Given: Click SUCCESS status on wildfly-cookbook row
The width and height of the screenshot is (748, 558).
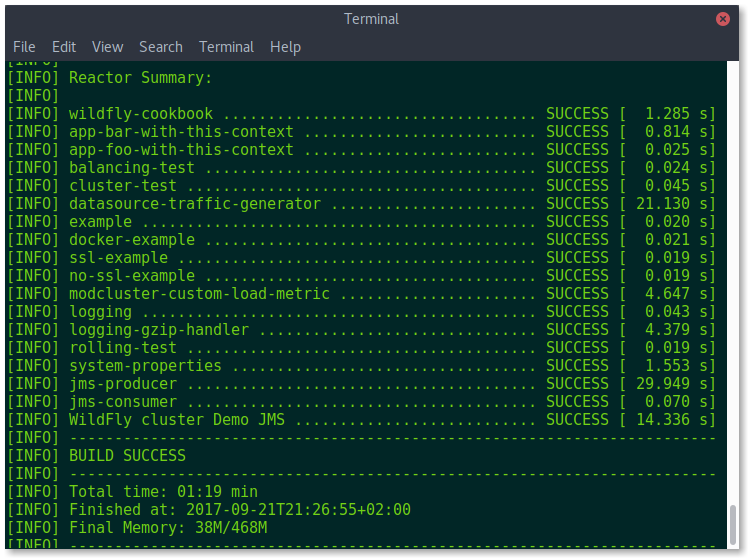Looking at the screenshot, I should coord(577,114).
